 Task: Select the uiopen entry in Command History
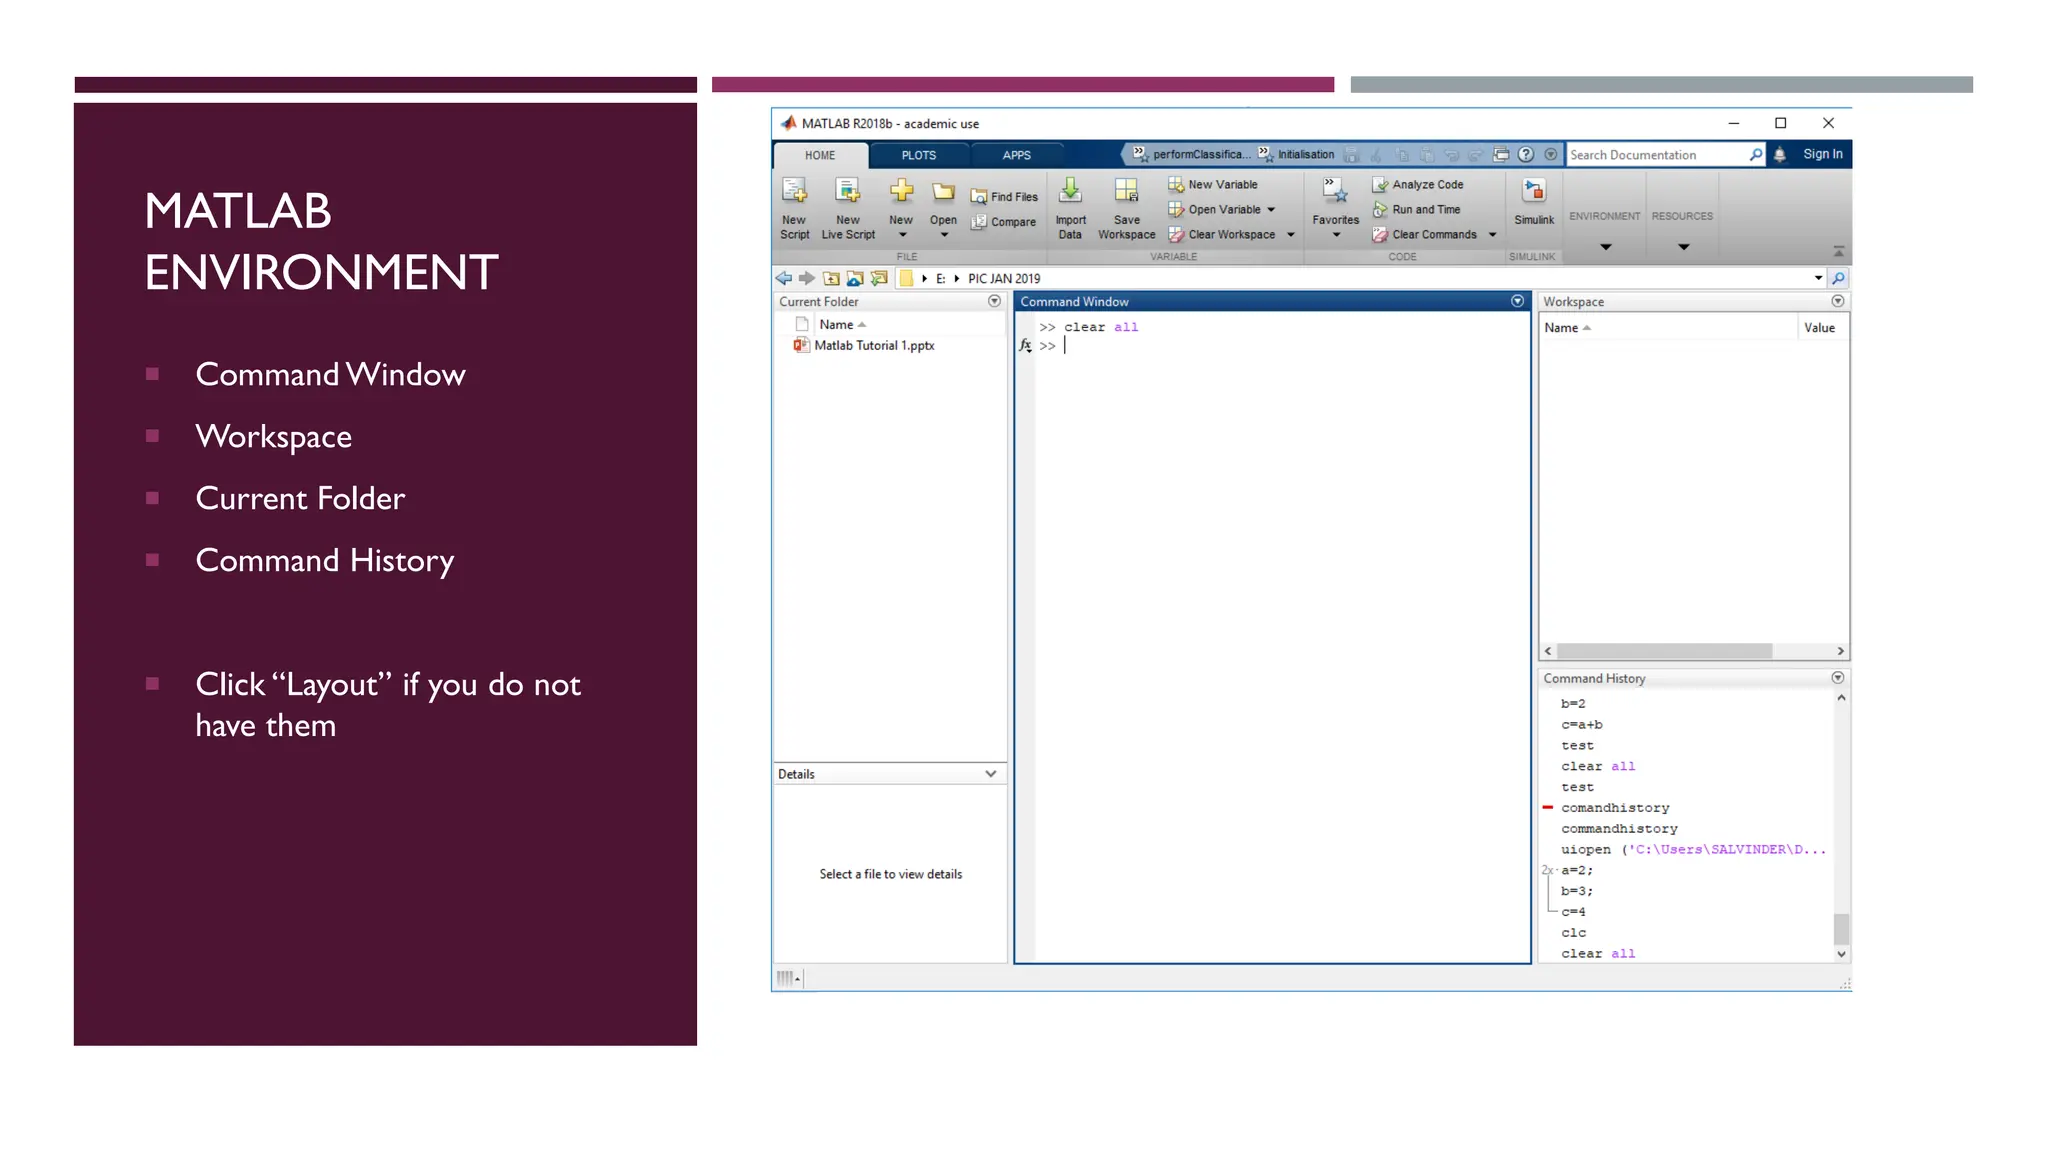[1693, 850]
